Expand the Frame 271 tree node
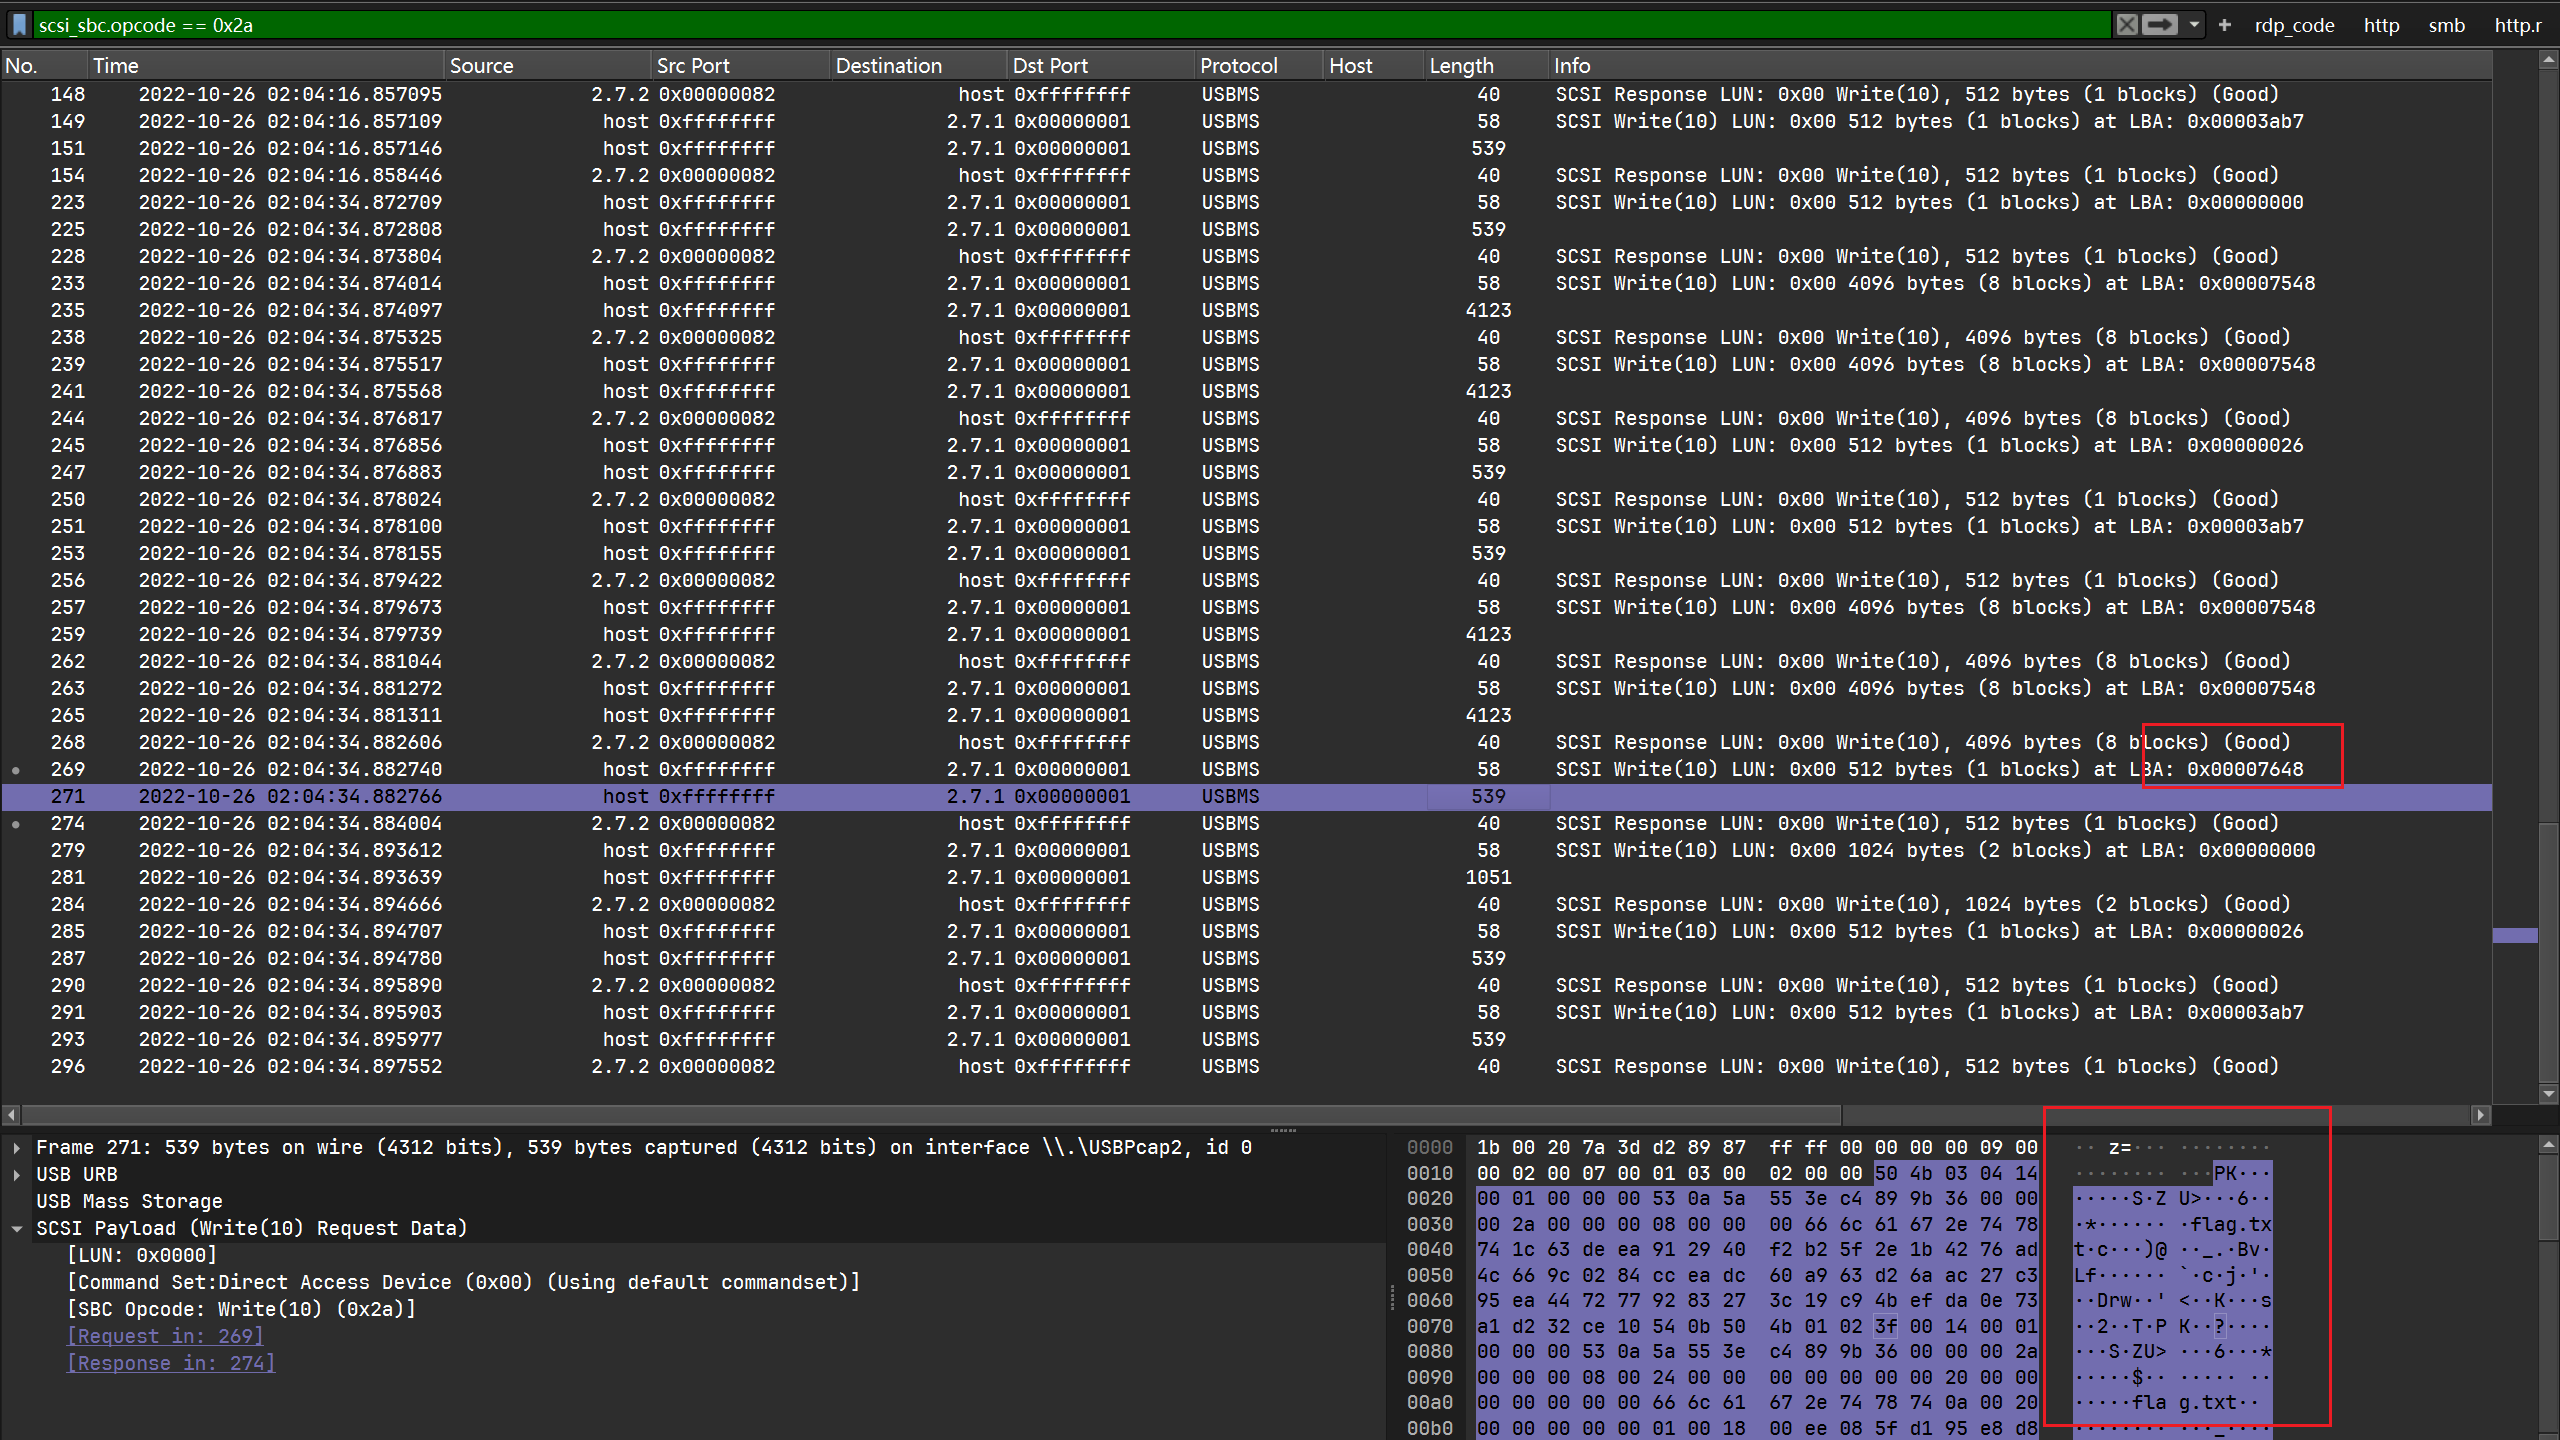Screen dimensions: 2560x1440 click(x=17, y=1147)
